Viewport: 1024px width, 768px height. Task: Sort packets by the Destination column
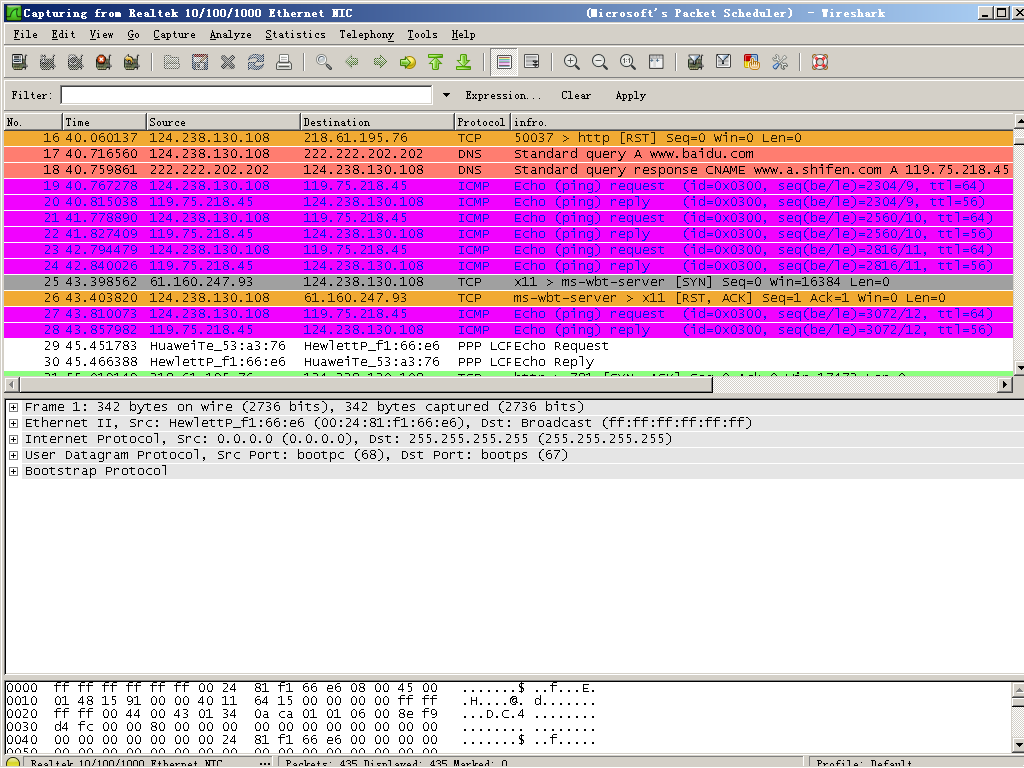pyautogui.click(x=377, y=122)
